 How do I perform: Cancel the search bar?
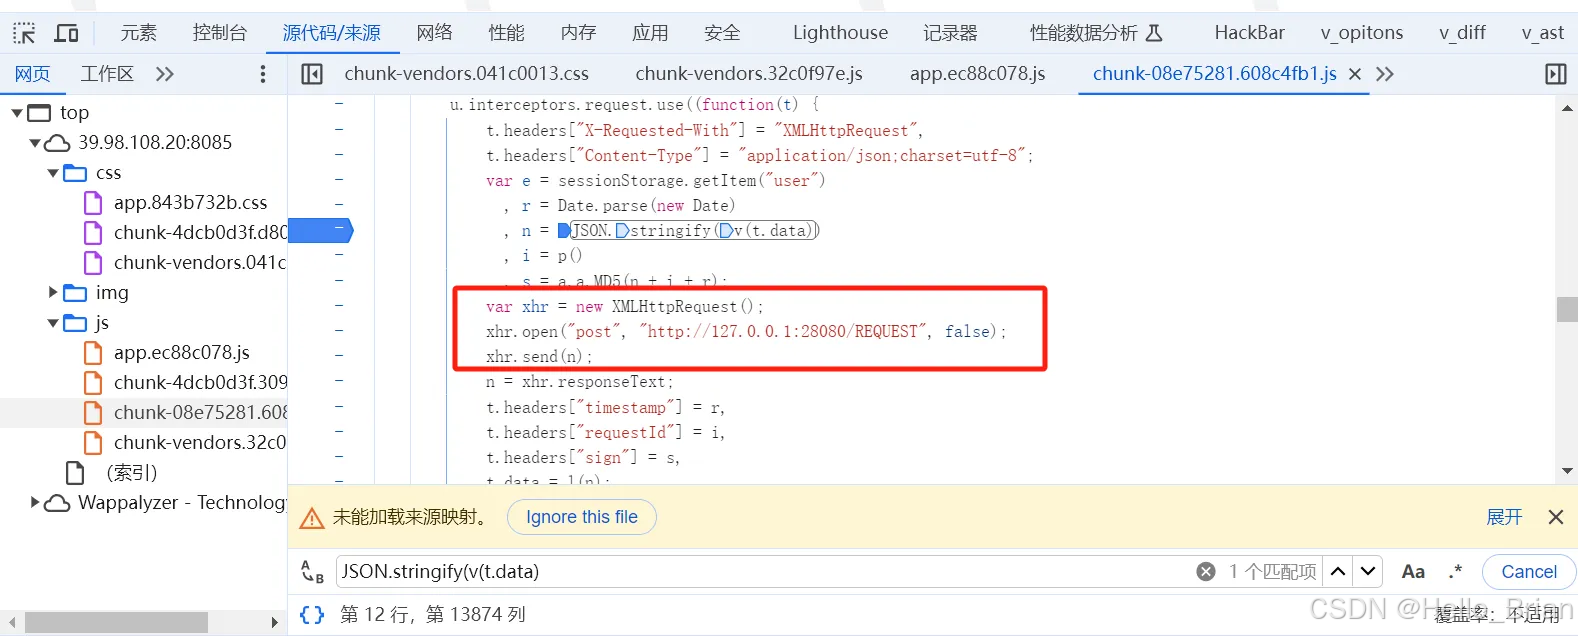click(1528, 572)
